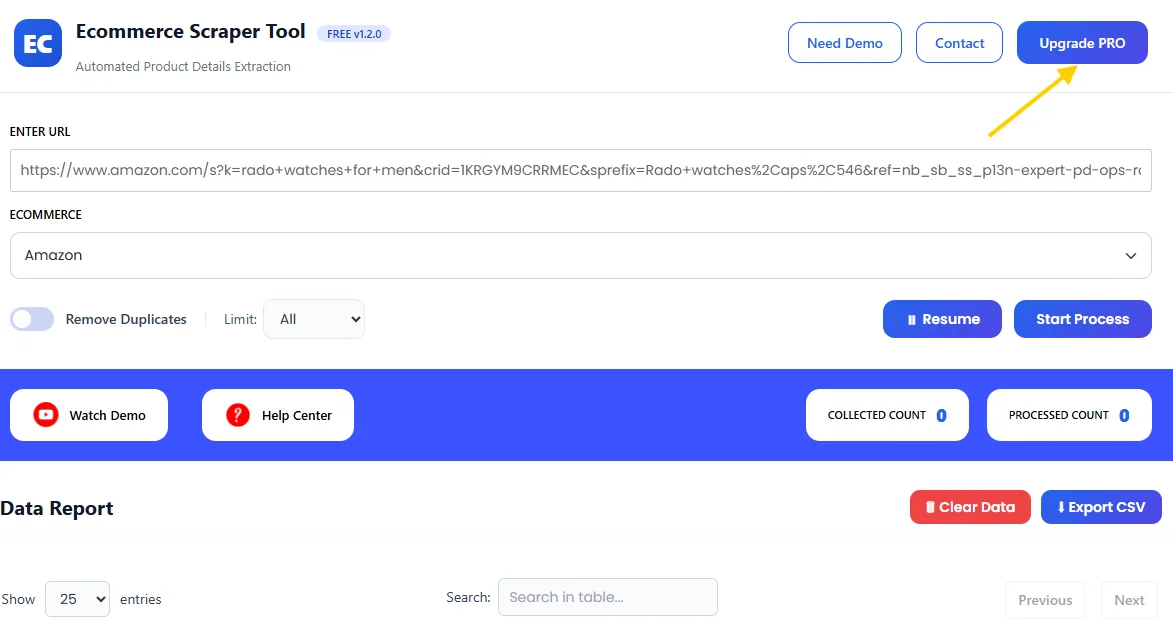Click the Search in table input field
1173x639 pixels.
(x=607, y=596)
